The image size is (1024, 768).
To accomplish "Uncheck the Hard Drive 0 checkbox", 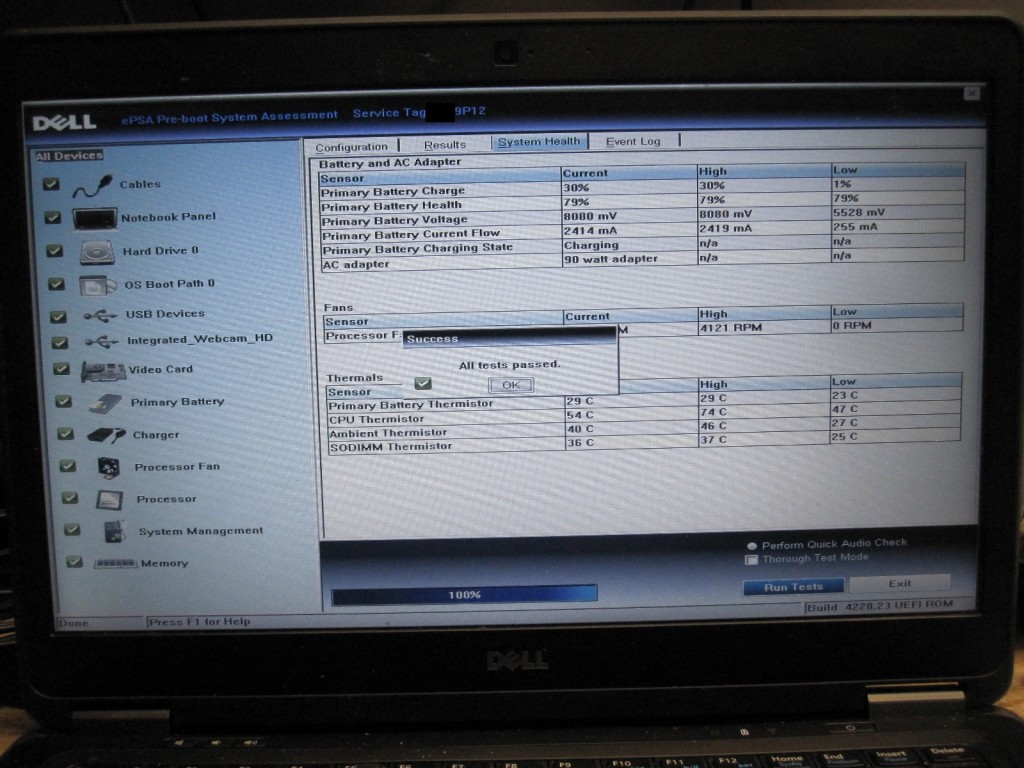I will coord(55,251).
